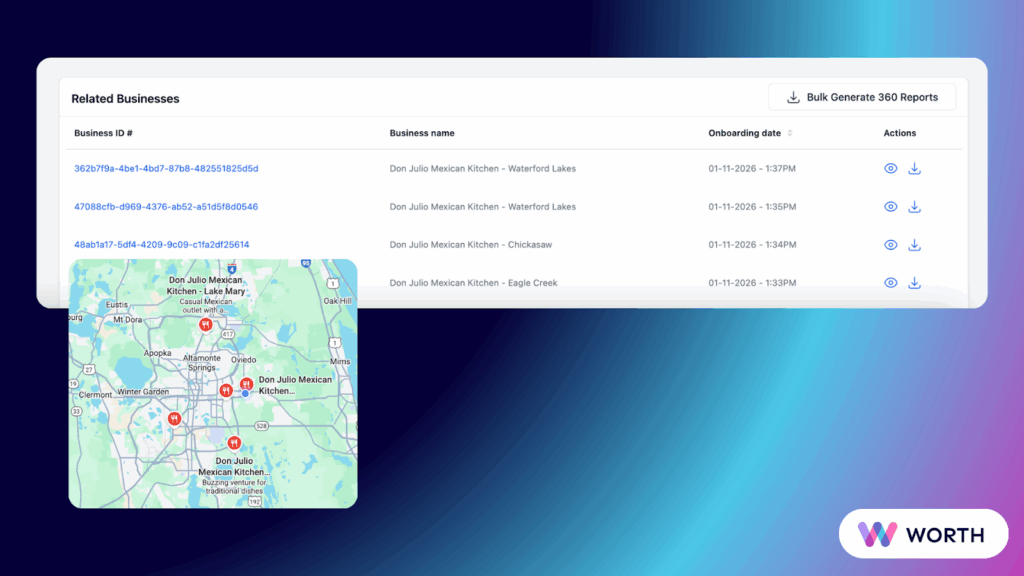Click eye icon for 1:35PM Waterford Lakes row

pos(891,207)
